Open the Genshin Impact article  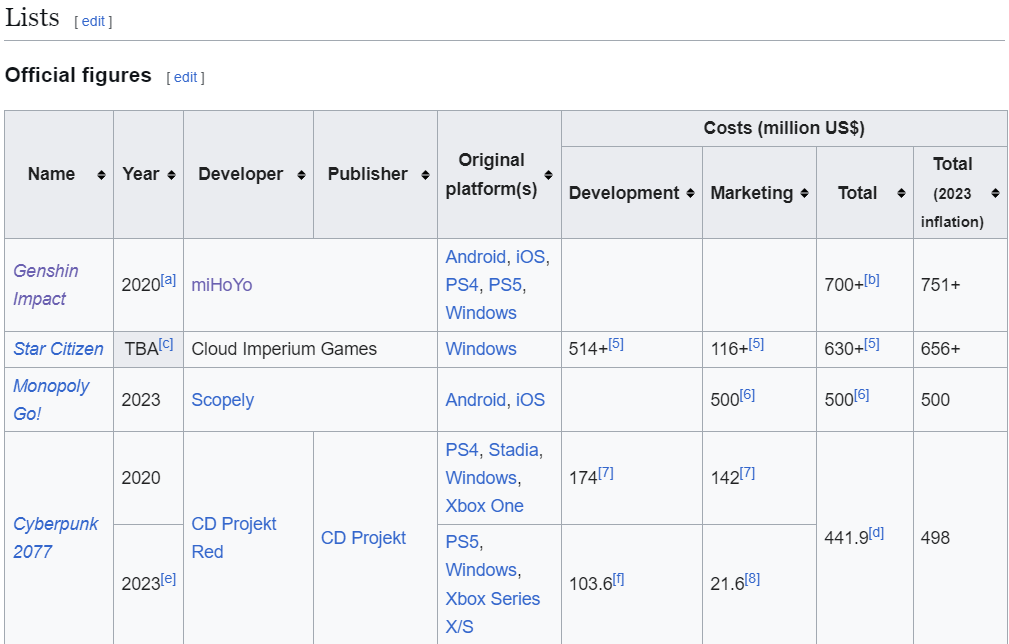46,284
